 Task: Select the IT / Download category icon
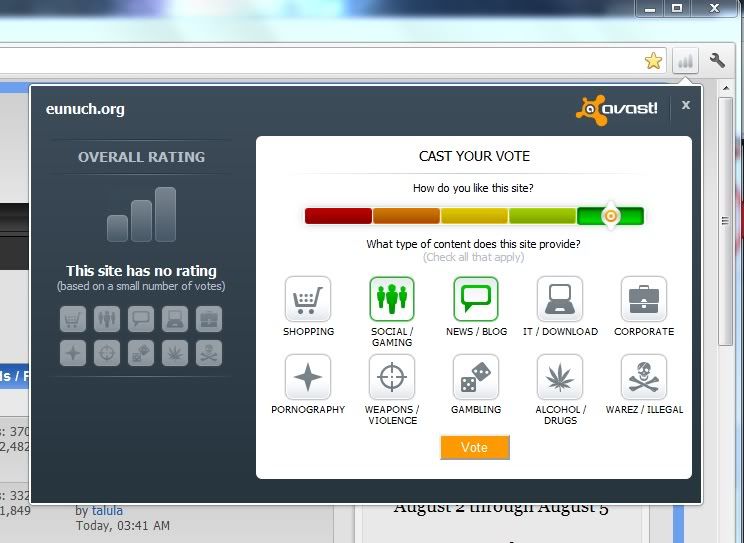pos(560,299)
